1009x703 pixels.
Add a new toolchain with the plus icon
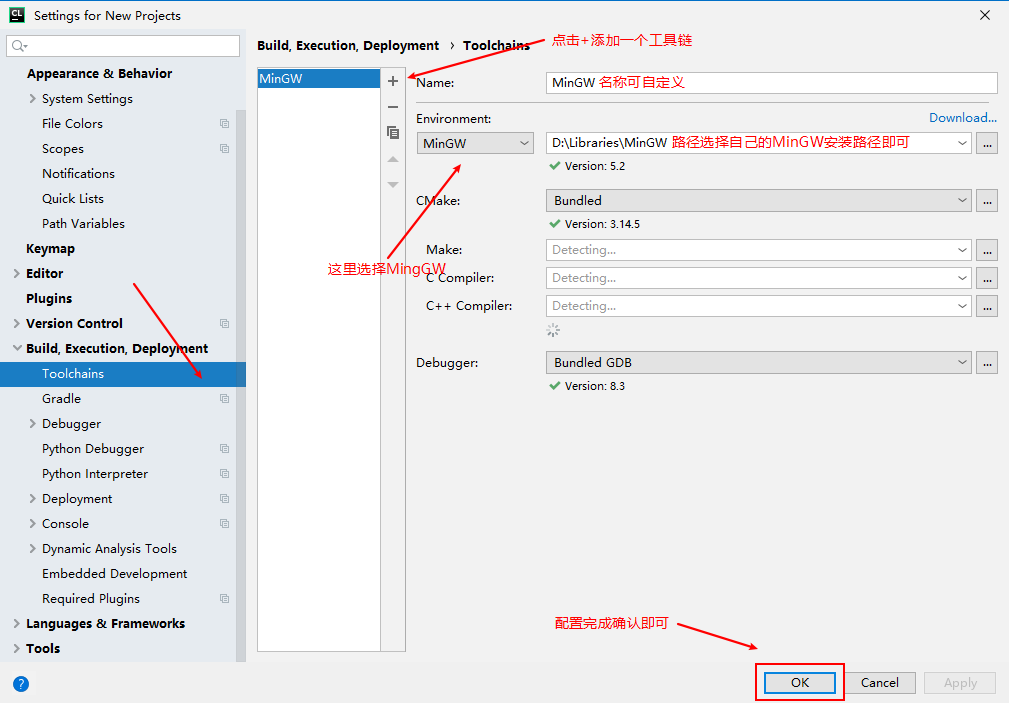tap(393, 80)
